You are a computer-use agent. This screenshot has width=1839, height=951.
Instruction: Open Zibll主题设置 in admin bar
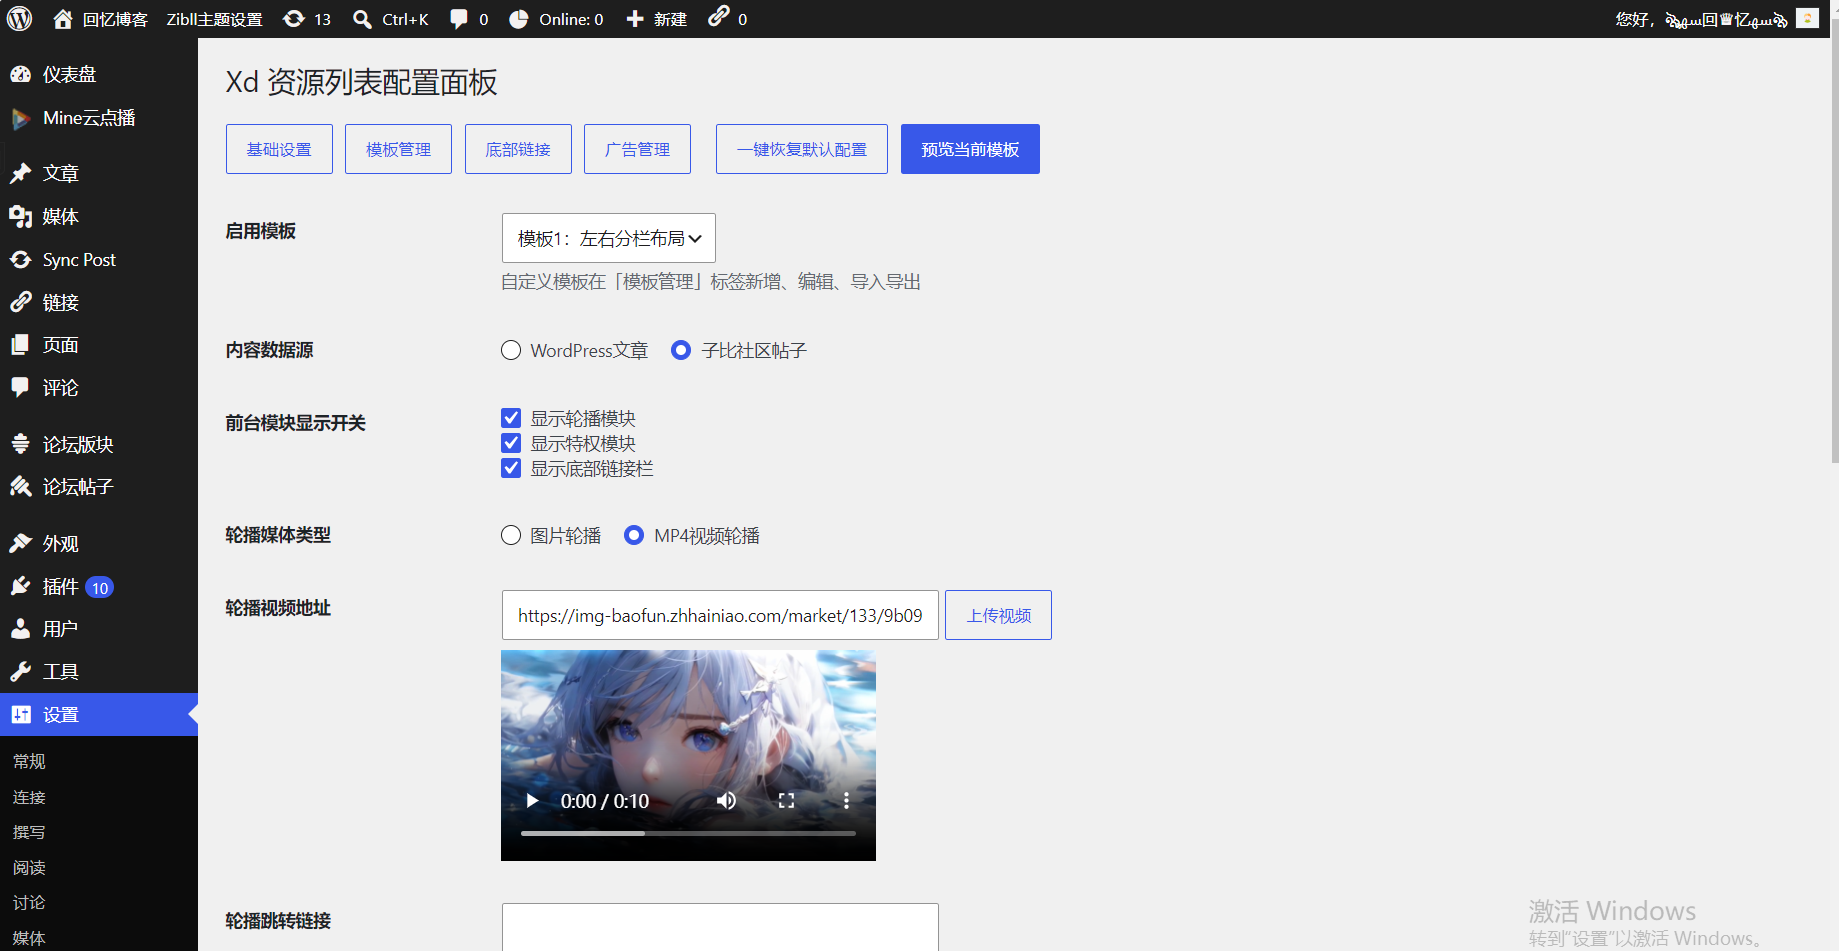tap(214, 19)
